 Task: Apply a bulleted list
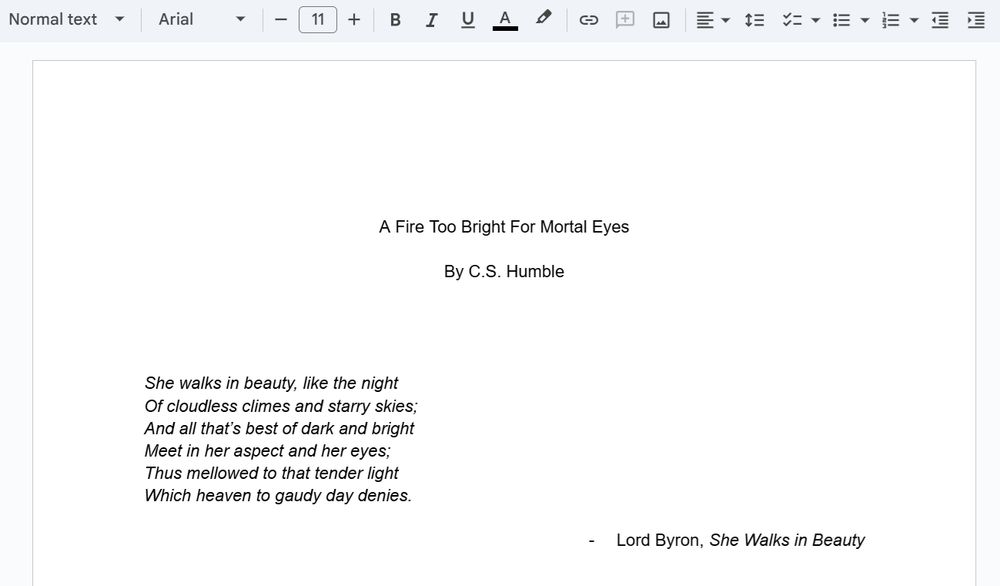841,20
